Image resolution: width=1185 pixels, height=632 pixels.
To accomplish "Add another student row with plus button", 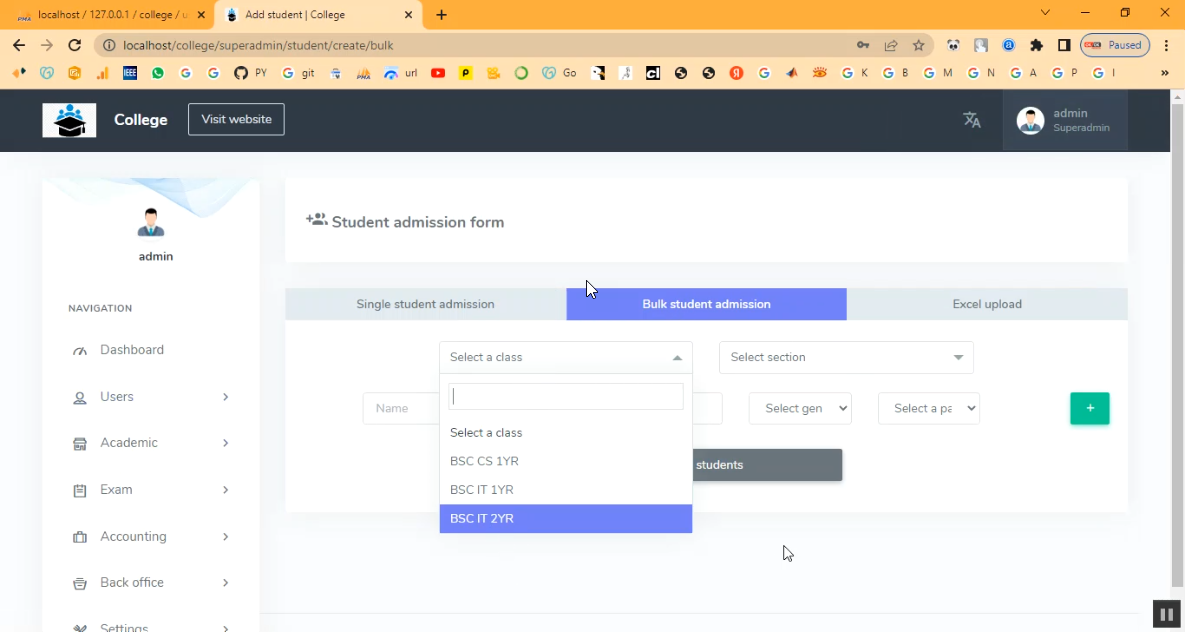I will pos(1090,408).
